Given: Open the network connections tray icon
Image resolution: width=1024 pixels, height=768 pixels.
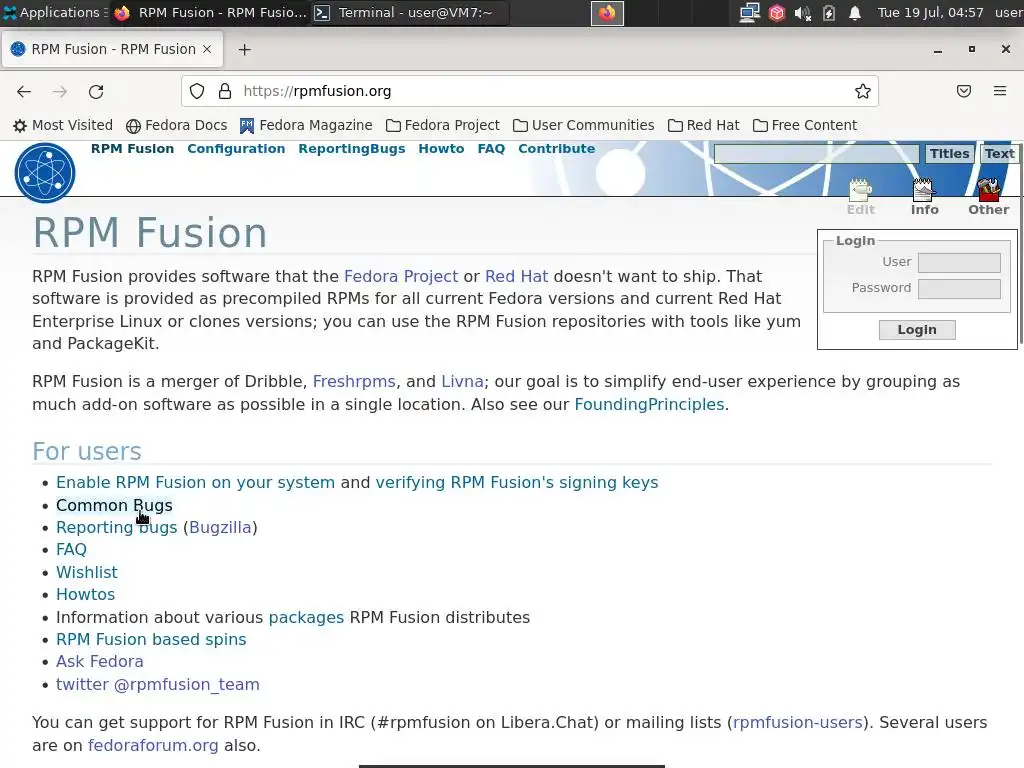Looking at the screenshot, I should pos(749,13).
